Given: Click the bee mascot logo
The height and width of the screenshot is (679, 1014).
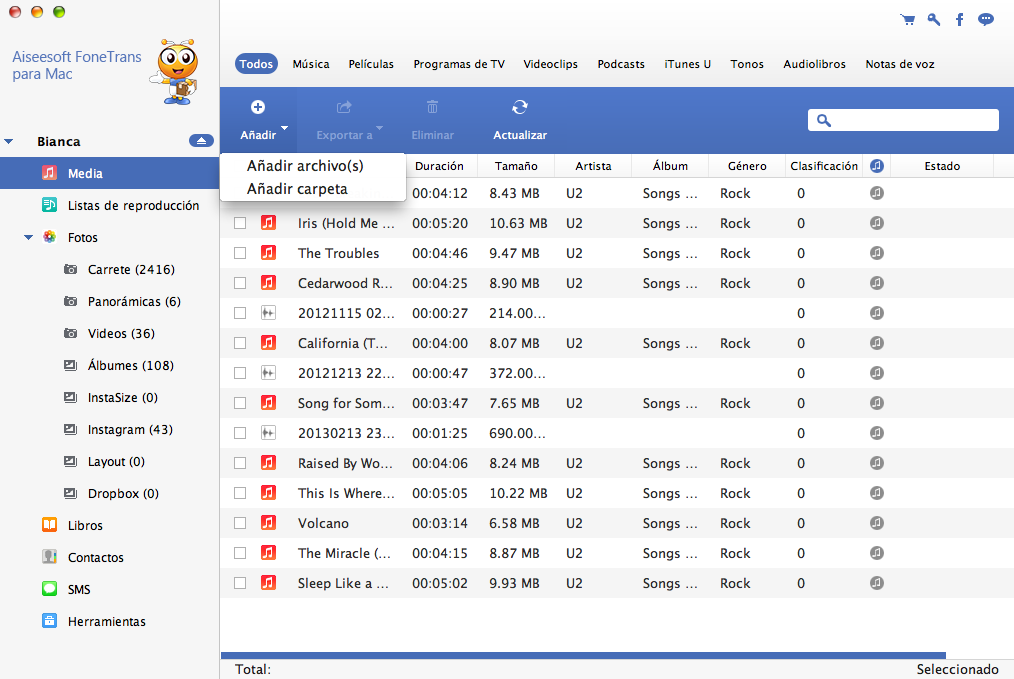Looking at the screenshot, I should (176, 72).
